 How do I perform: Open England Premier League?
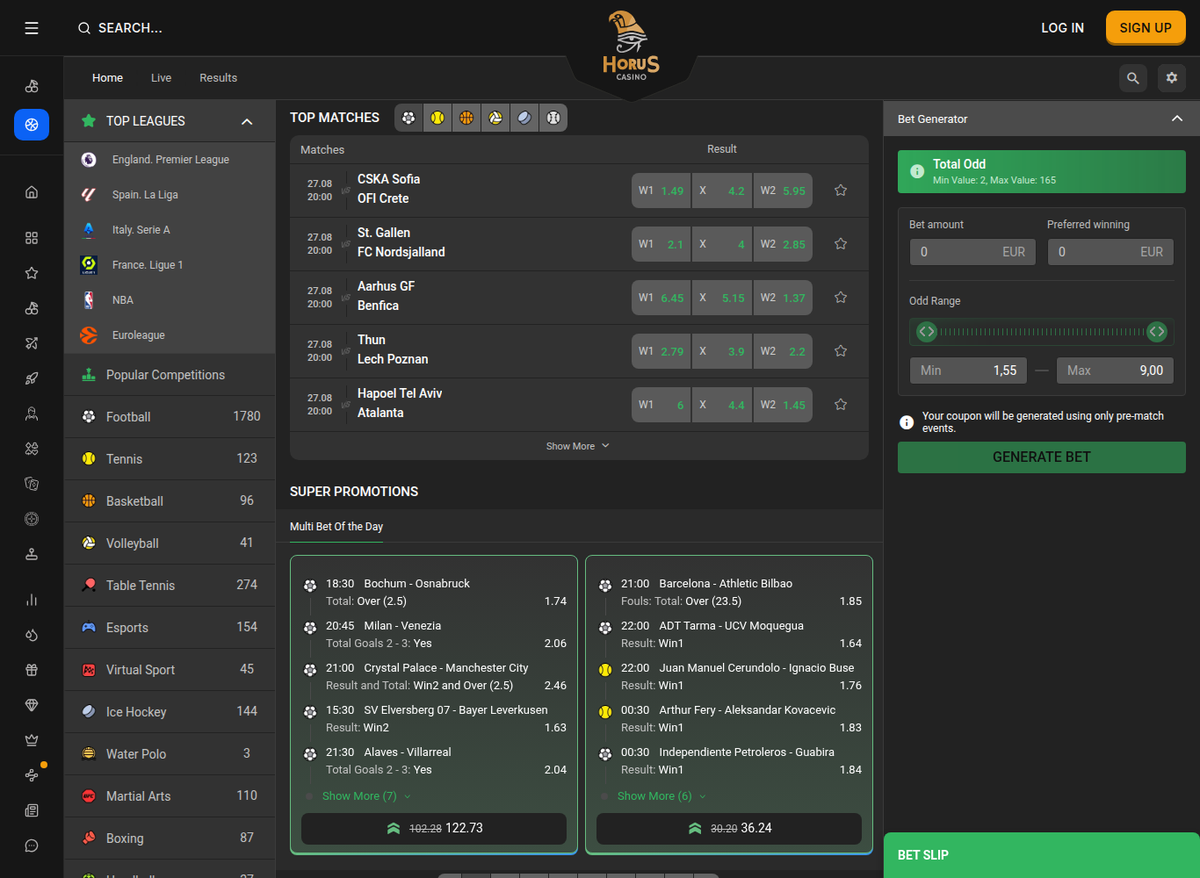coord(170,160)
